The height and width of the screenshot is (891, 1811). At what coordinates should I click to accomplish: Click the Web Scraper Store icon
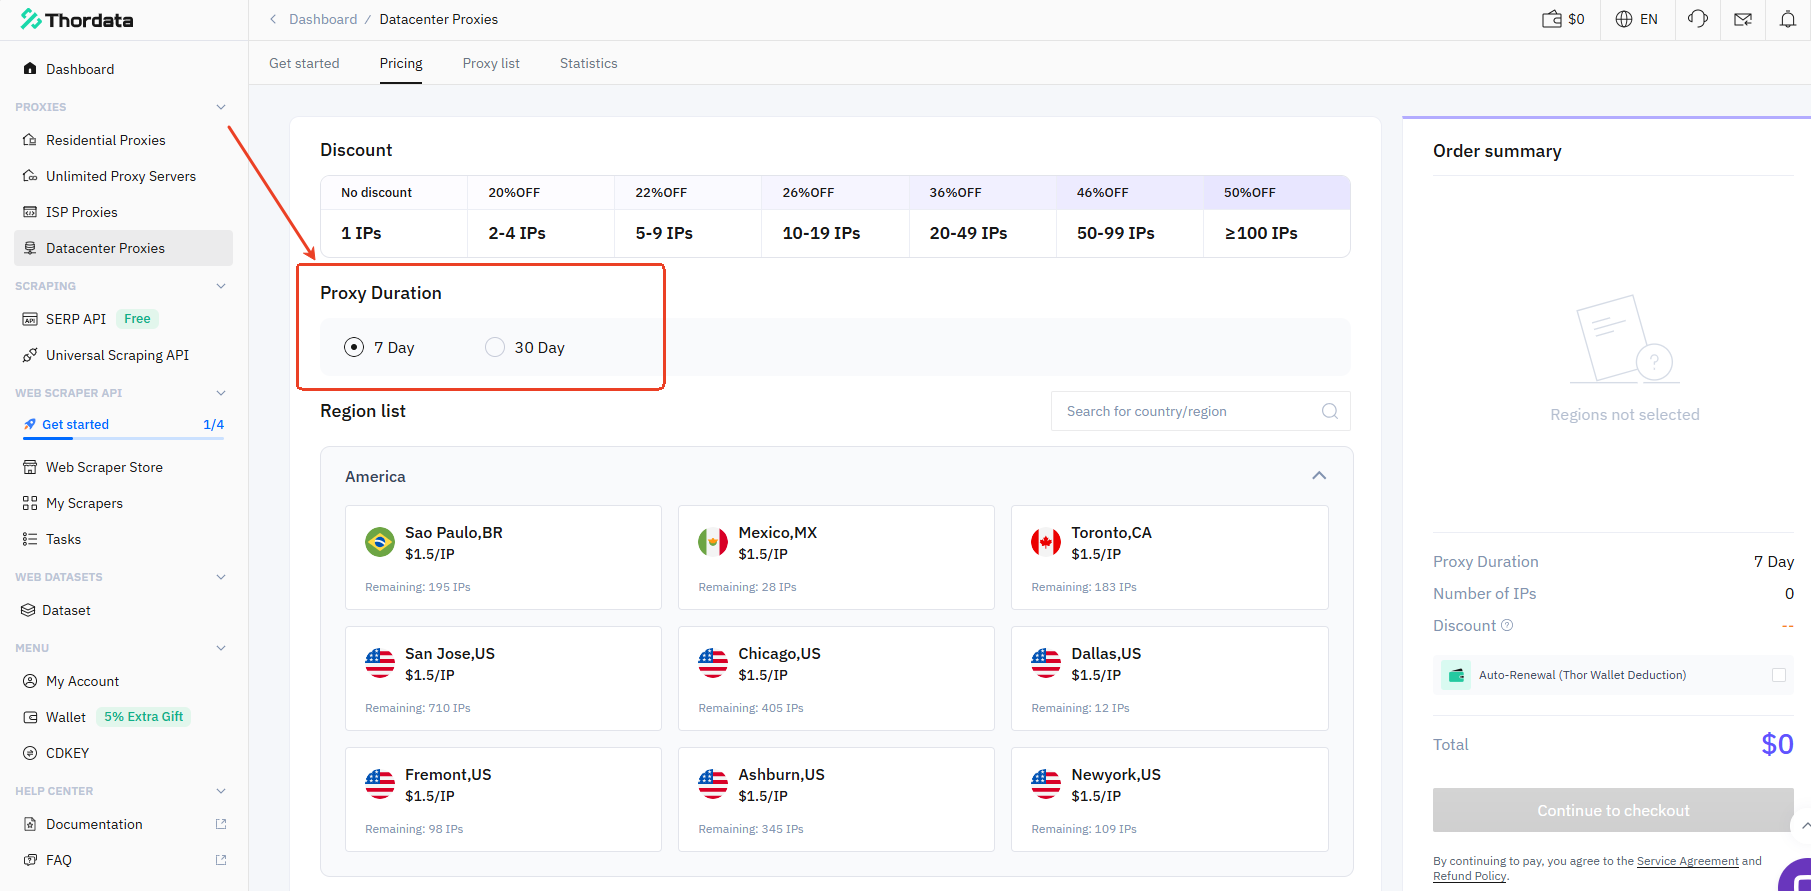click(x=30, y=467)
